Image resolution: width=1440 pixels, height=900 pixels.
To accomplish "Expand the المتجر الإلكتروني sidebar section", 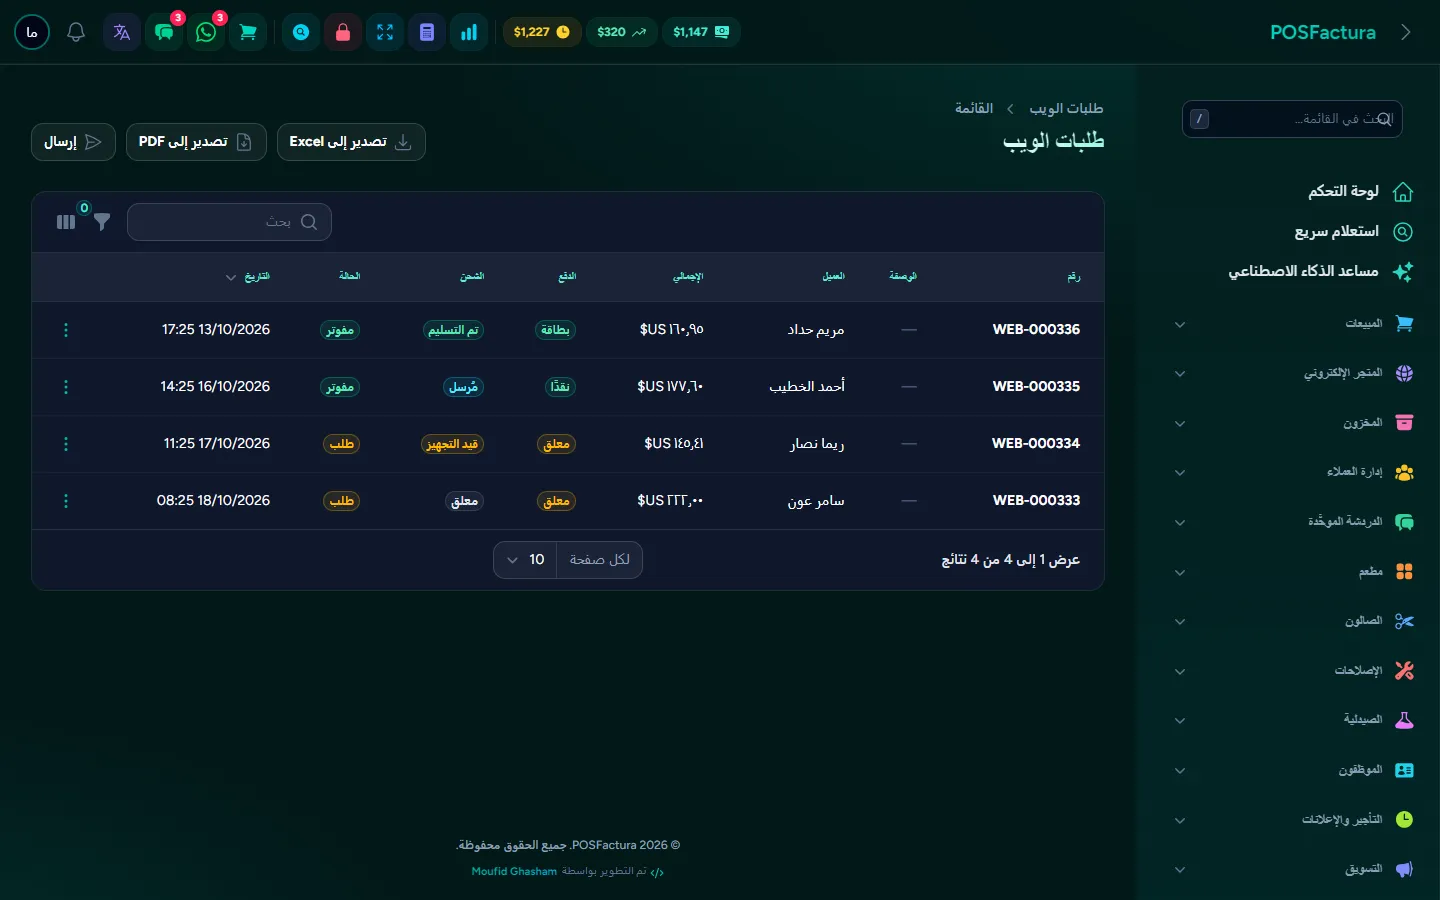I will 1293,373.
